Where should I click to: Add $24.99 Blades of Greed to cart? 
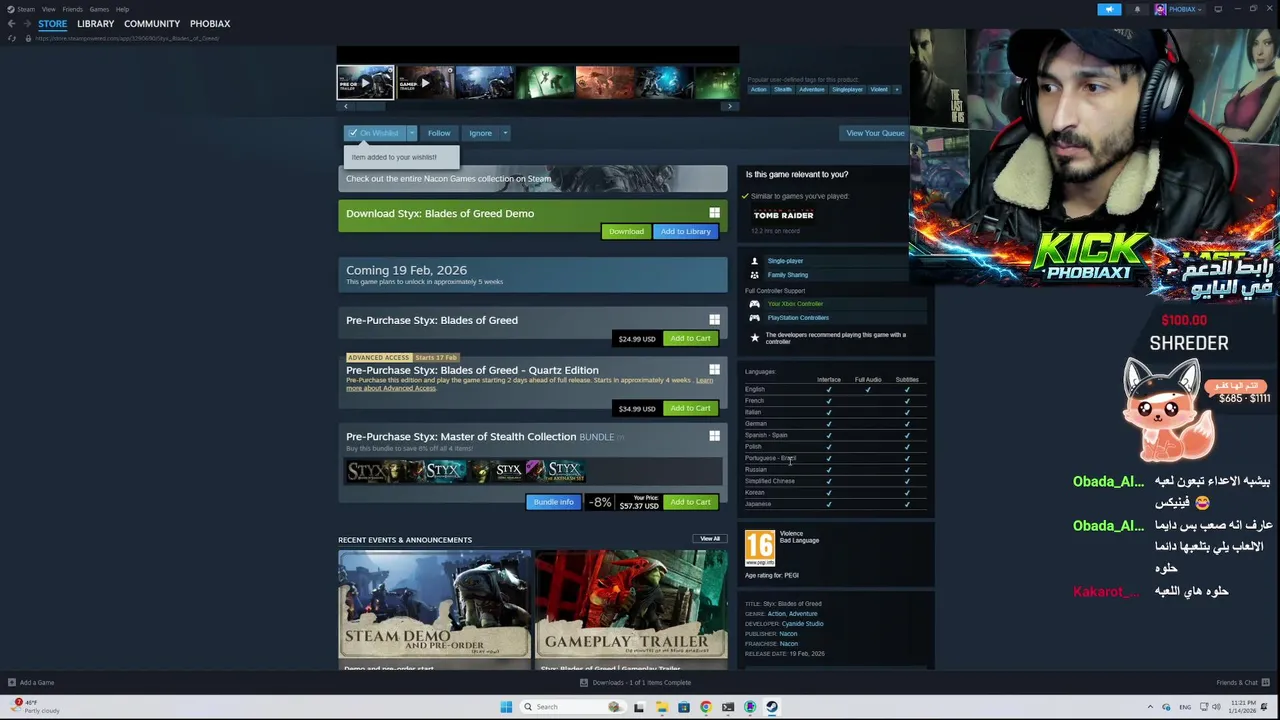coord(690,338)
